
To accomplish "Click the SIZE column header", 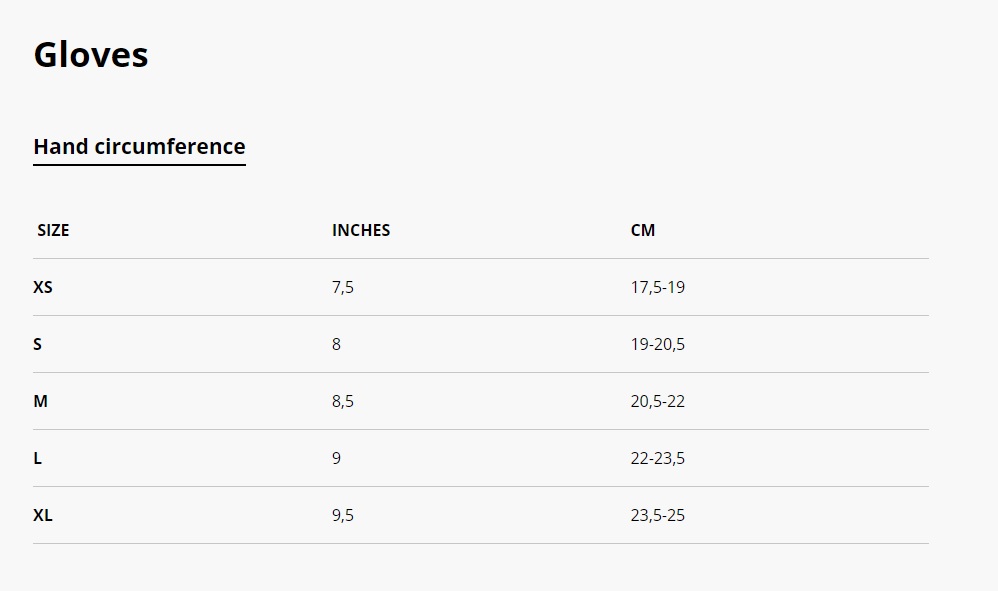I will (x=53, y=230).
